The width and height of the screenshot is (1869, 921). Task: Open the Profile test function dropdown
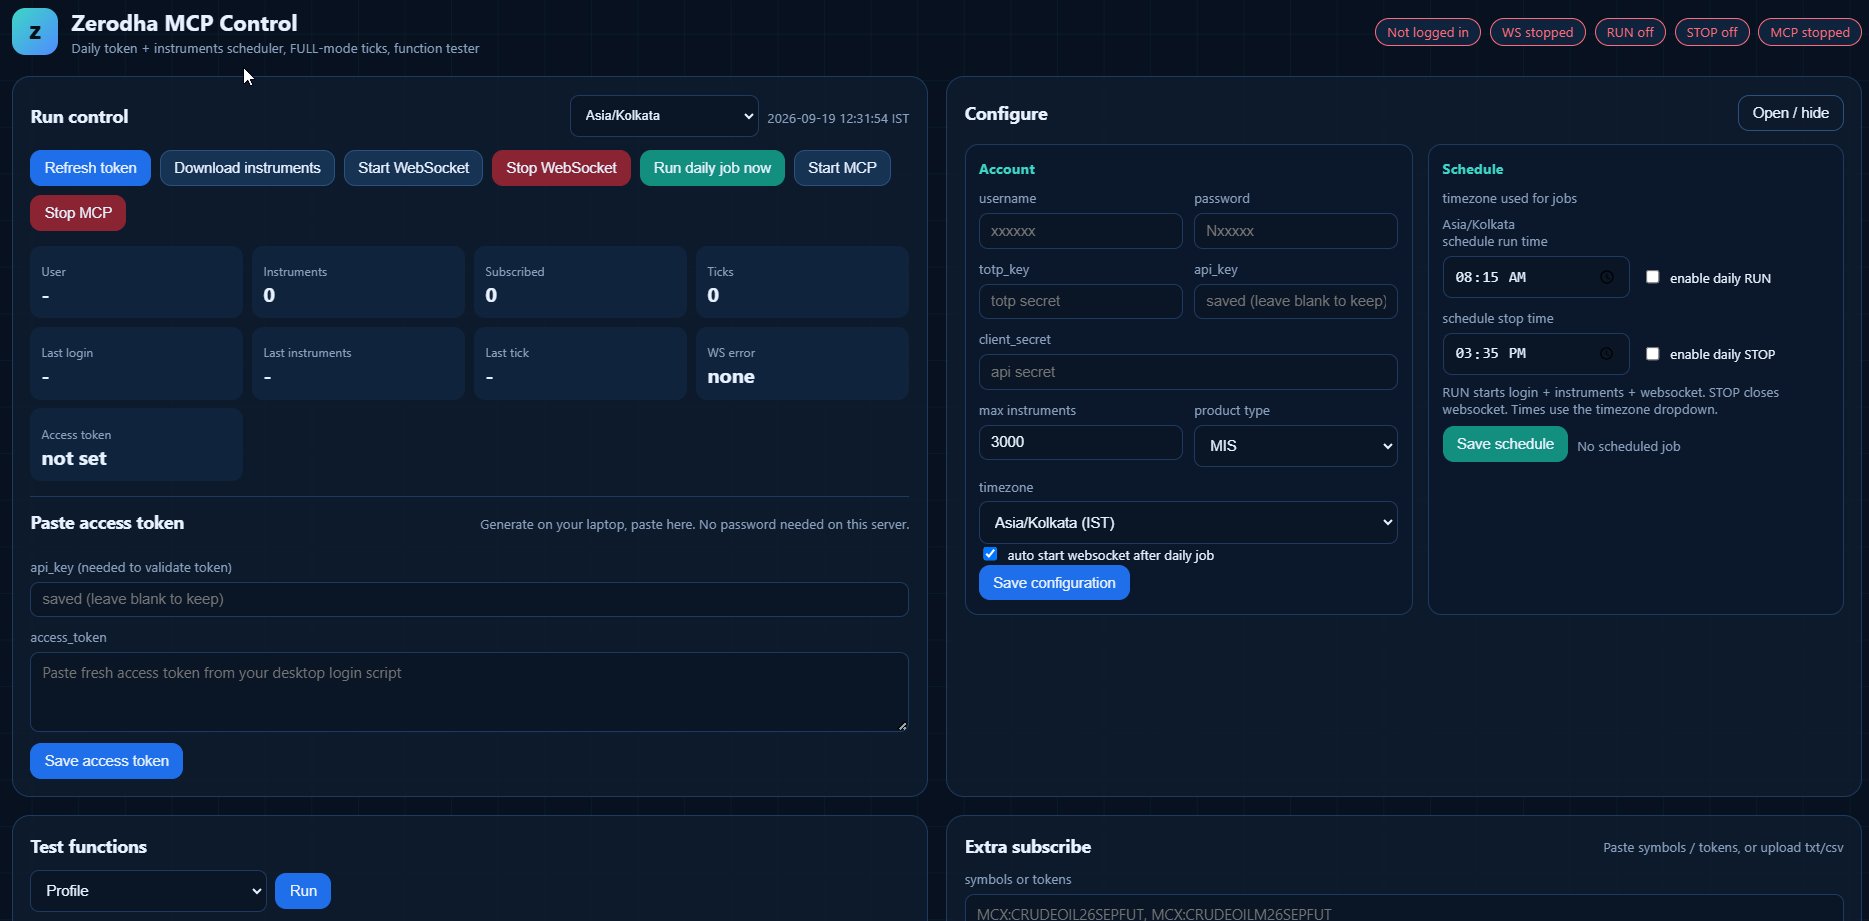click(148, 891)
